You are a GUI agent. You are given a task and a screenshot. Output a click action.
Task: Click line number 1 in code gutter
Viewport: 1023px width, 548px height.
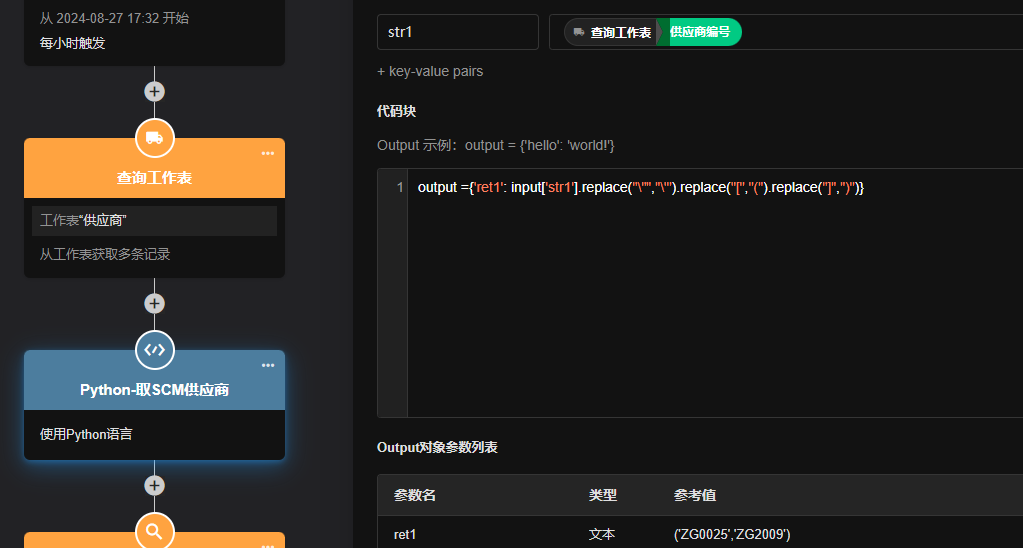coord(400,188)
